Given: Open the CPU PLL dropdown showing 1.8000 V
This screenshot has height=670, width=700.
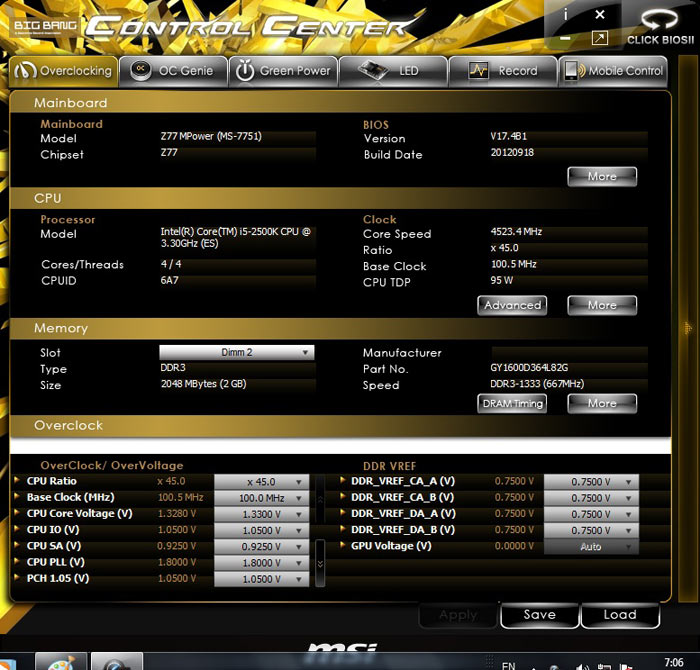Looking at the screenshot, I should coord(262,563).
